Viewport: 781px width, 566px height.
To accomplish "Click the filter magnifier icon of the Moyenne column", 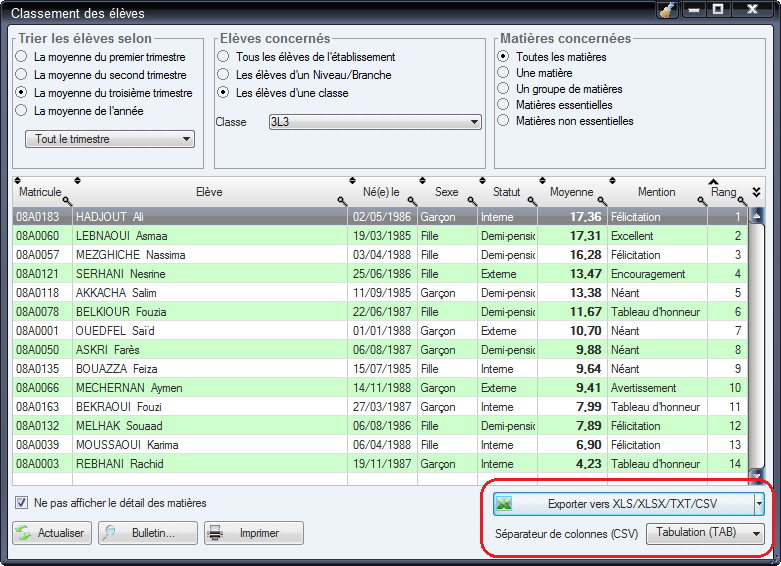I will click(602, 201).
